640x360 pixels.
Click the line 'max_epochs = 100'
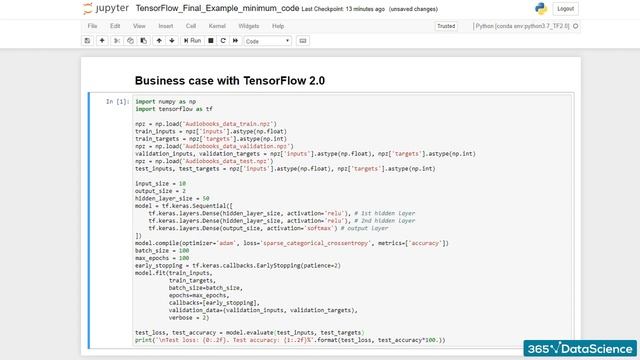162,258
